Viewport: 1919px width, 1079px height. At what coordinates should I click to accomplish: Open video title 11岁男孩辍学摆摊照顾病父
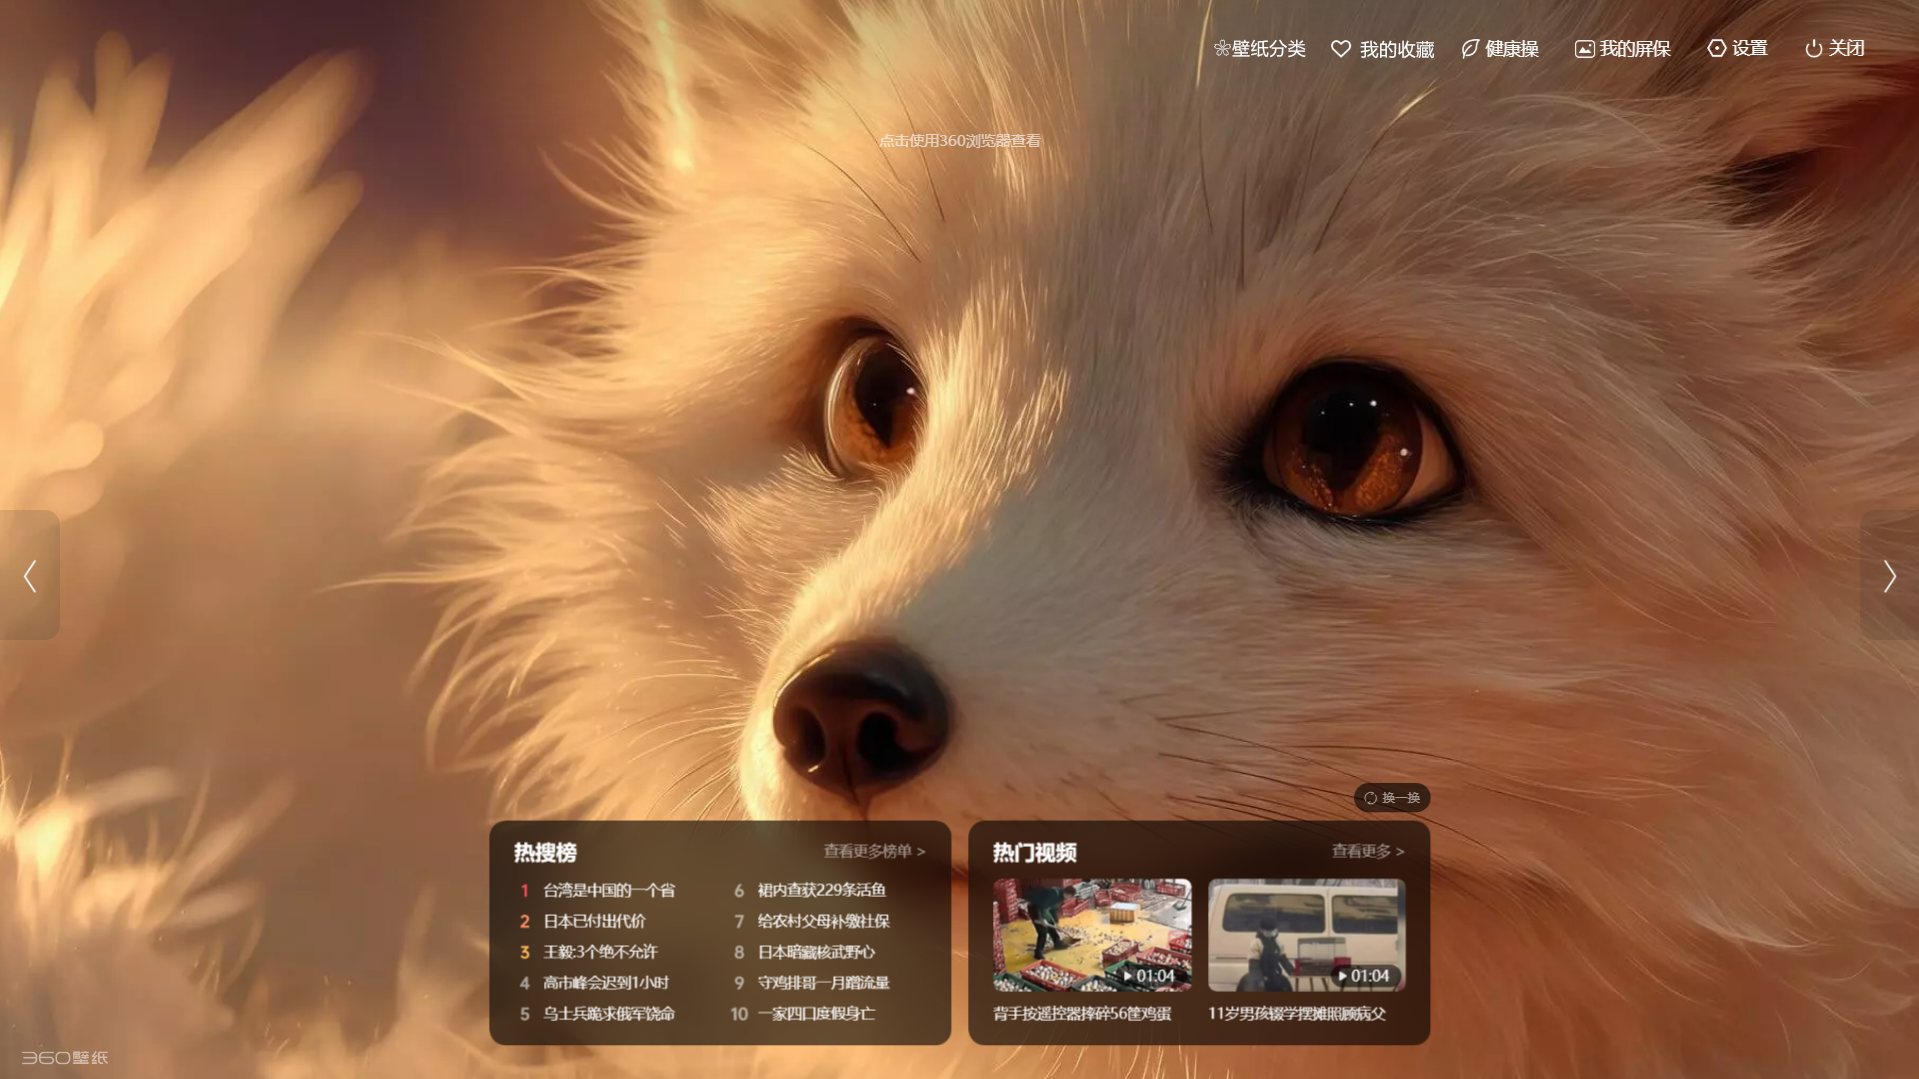pyautogui.click(x=1296, y=1013)
